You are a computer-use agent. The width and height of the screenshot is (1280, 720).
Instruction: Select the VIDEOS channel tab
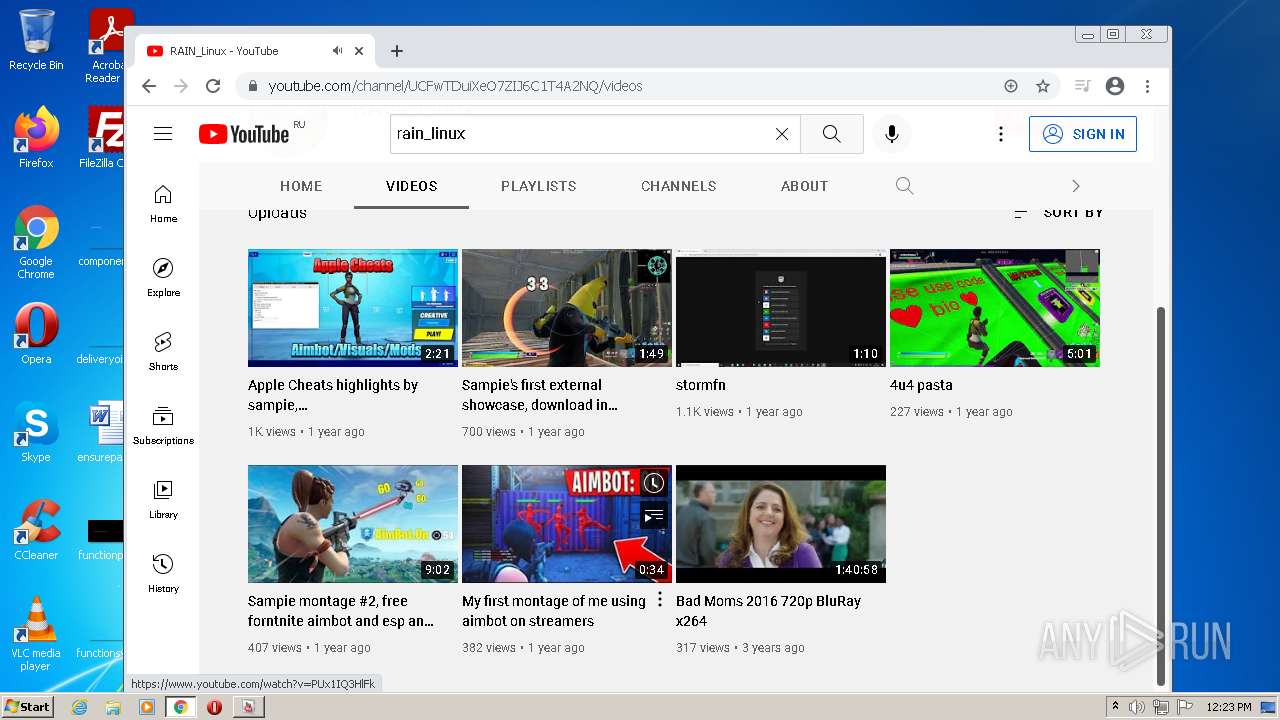(x=412, y=186)
